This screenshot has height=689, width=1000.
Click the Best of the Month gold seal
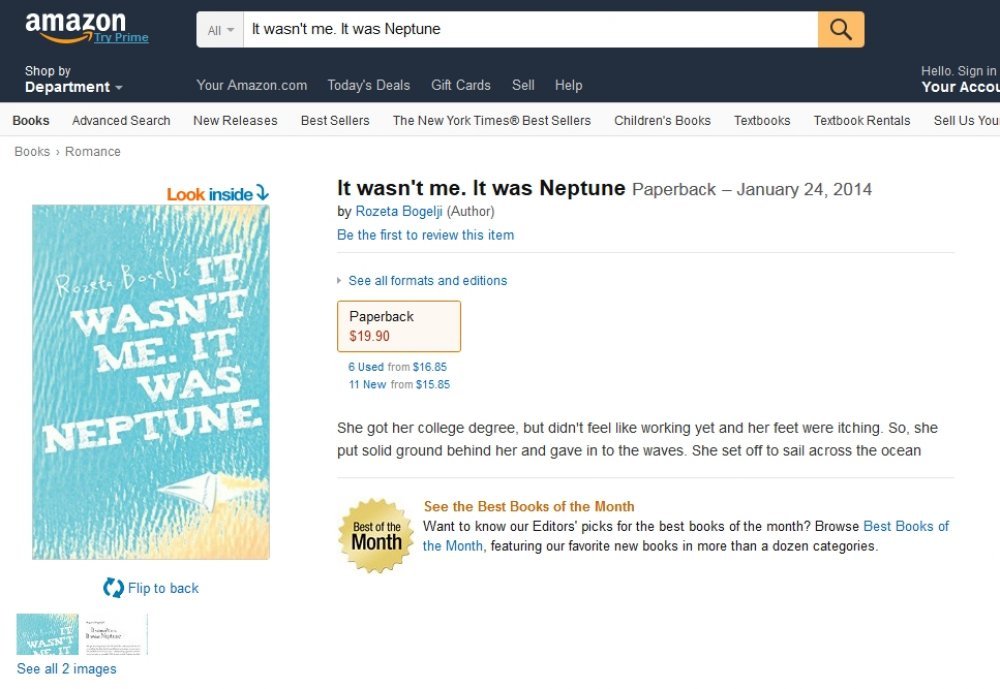click(376, 536)
